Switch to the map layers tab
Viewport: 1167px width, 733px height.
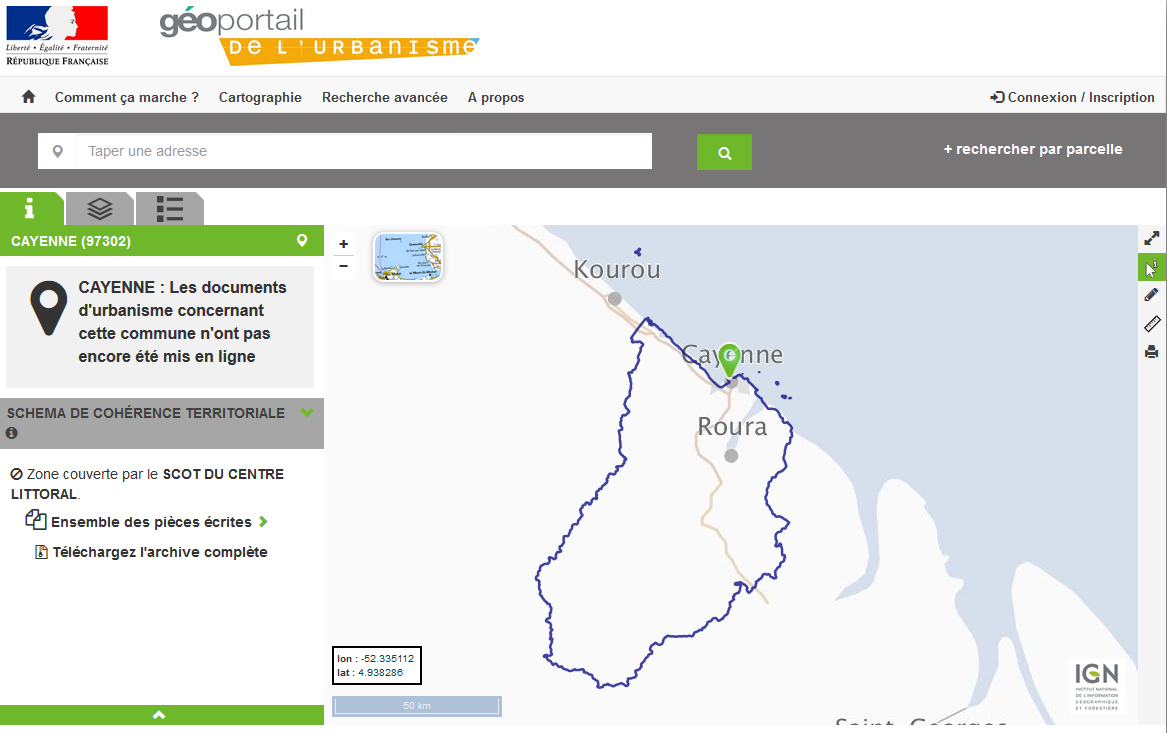[x=100, y=208]
